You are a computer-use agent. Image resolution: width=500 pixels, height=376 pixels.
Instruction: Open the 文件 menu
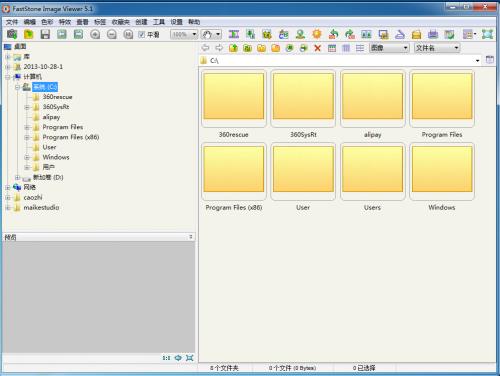point(12,22)
